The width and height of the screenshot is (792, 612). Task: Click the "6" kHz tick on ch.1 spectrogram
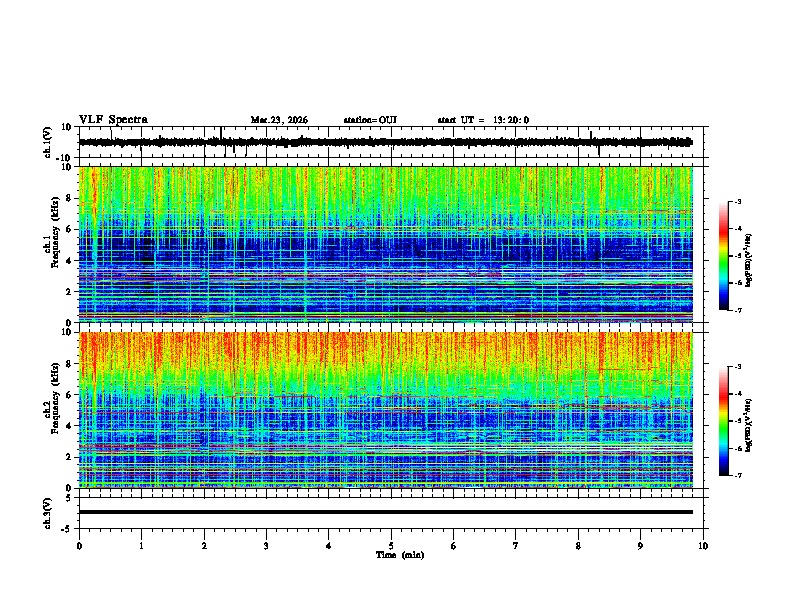tap(70, 230)
